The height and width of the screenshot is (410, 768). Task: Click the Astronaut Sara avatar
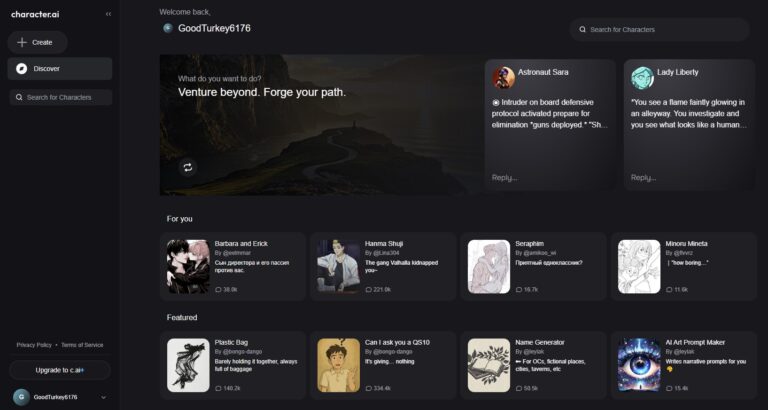coord(504,77)
